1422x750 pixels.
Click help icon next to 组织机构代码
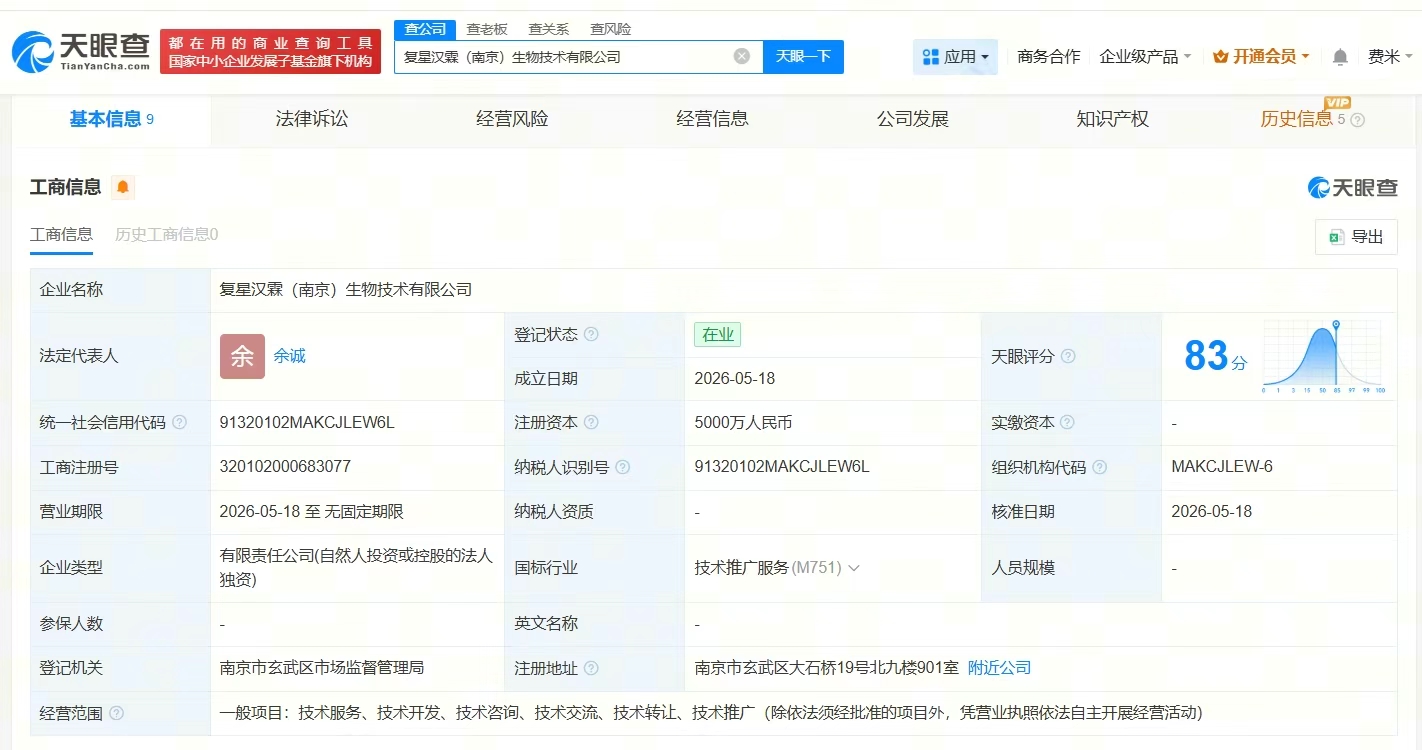pyautogui.click(x=1100, y=467)
